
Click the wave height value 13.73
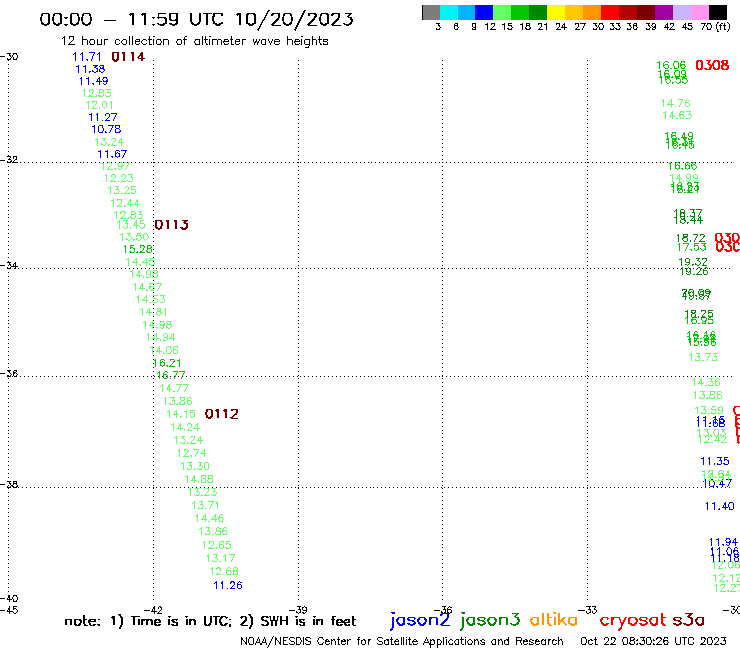(x=703, y=357)
